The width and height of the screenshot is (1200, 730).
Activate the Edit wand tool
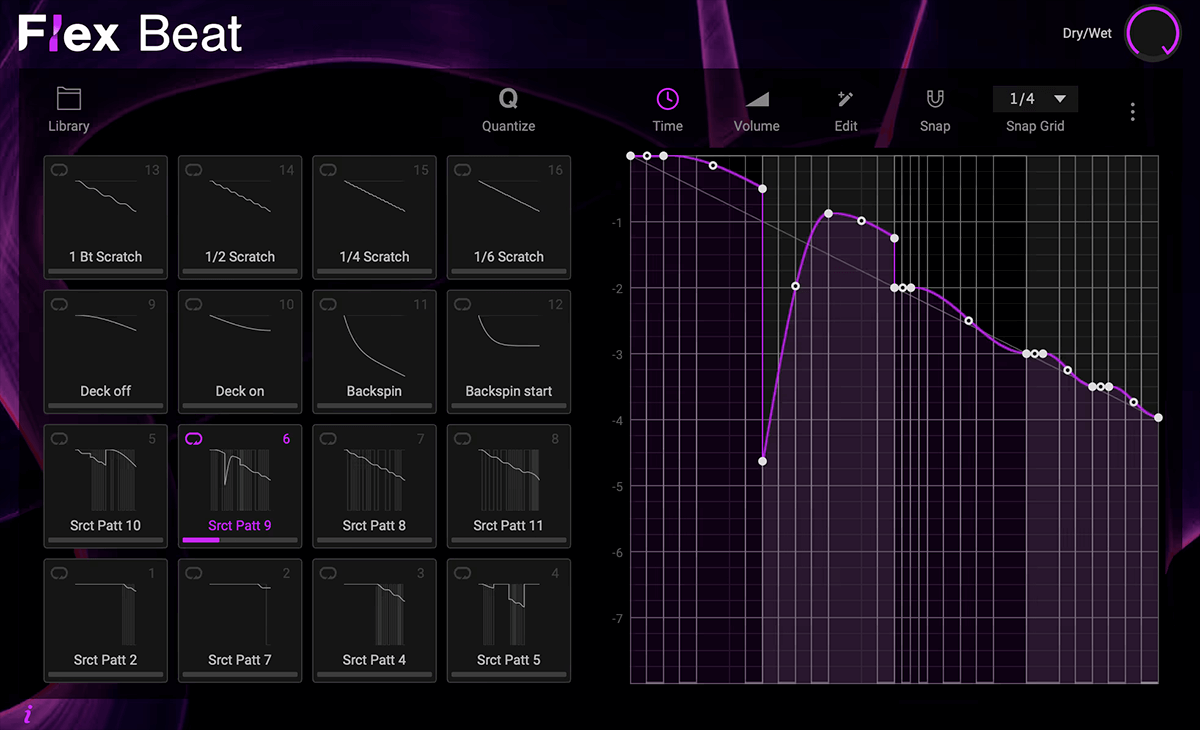[x=846, y=99]
